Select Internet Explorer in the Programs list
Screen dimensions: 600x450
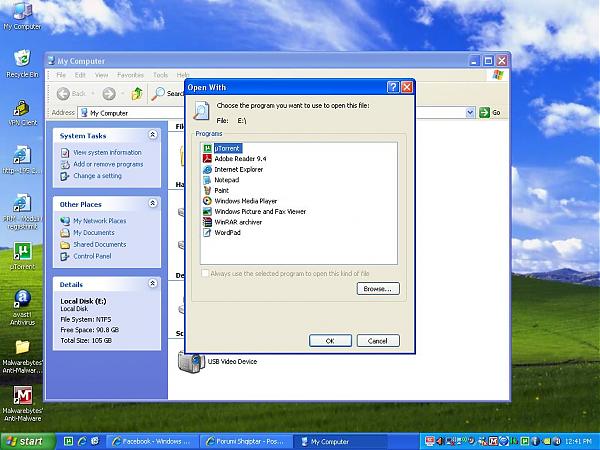tap(238, 169)
